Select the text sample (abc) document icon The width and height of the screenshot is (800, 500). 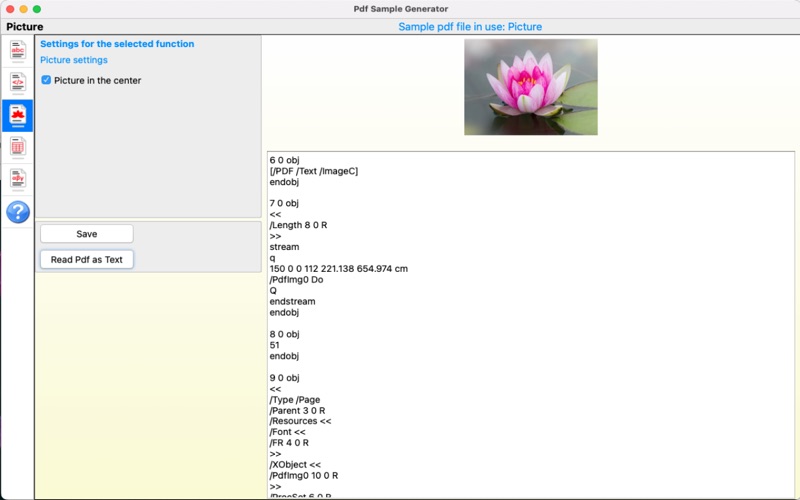18,51
